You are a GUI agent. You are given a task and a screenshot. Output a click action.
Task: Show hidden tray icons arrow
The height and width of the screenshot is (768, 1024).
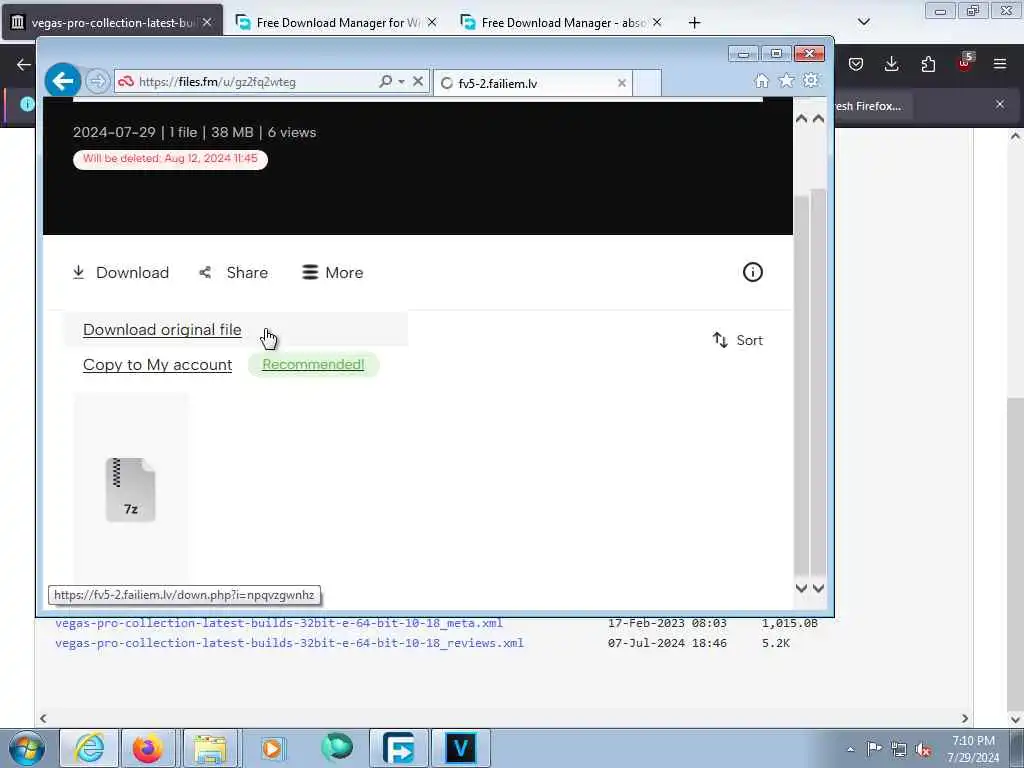850,749
